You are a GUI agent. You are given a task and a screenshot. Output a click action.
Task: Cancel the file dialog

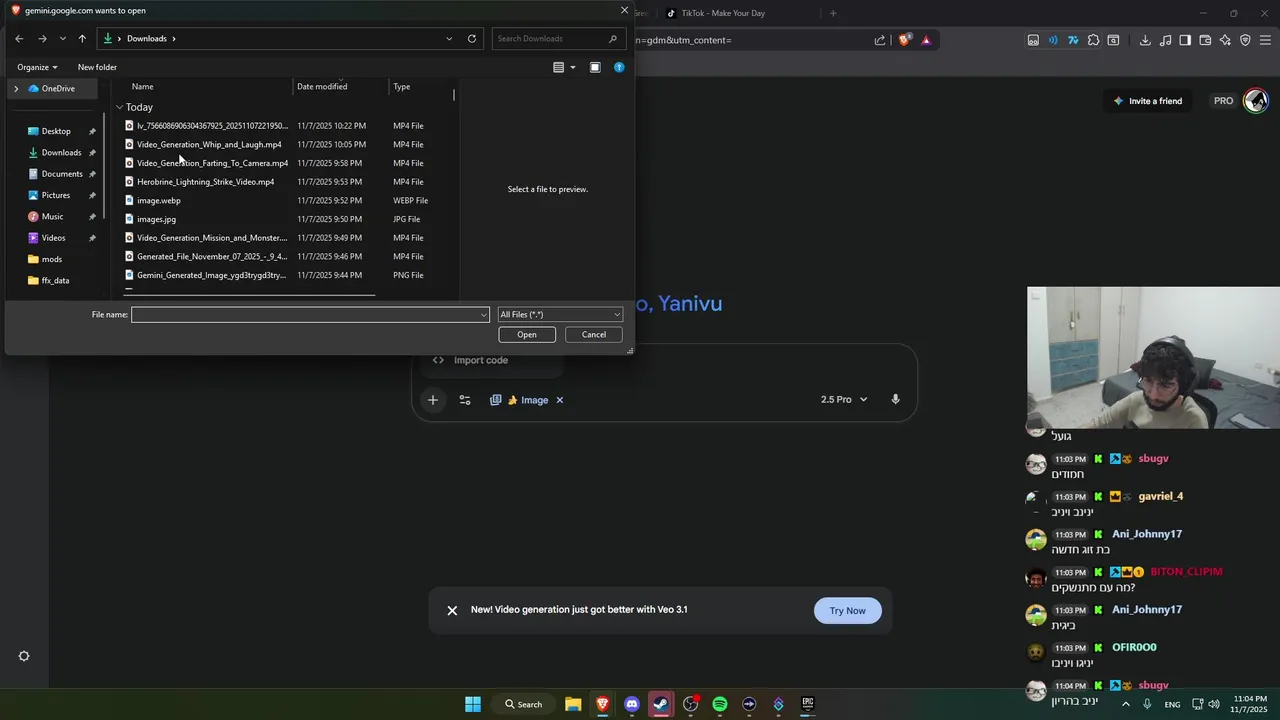pyautogui.click(x=594, y=335)
